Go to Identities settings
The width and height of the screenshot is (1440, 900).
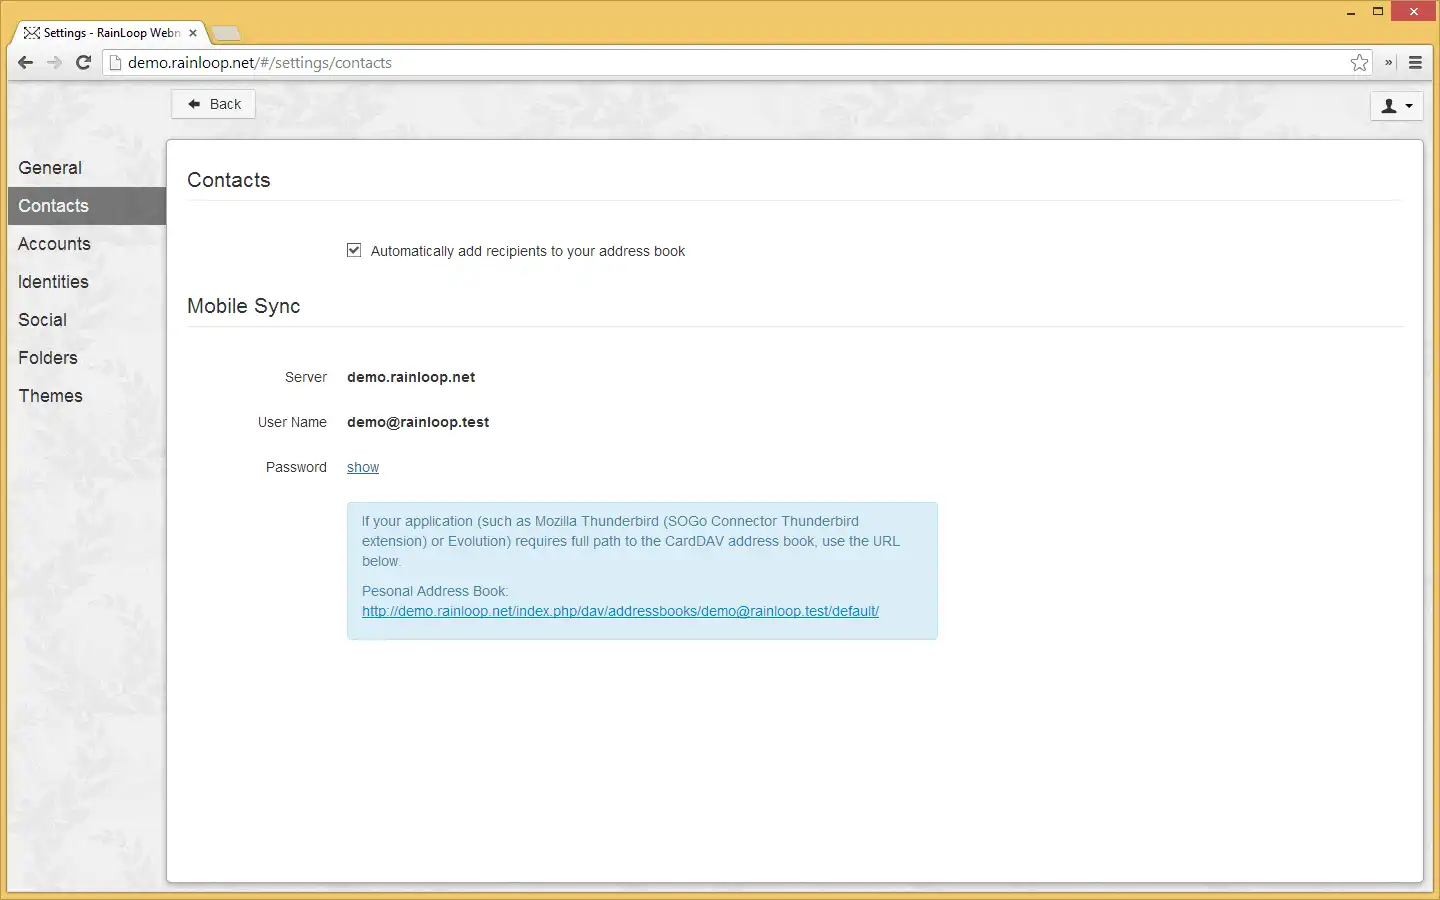click(86, 282)
